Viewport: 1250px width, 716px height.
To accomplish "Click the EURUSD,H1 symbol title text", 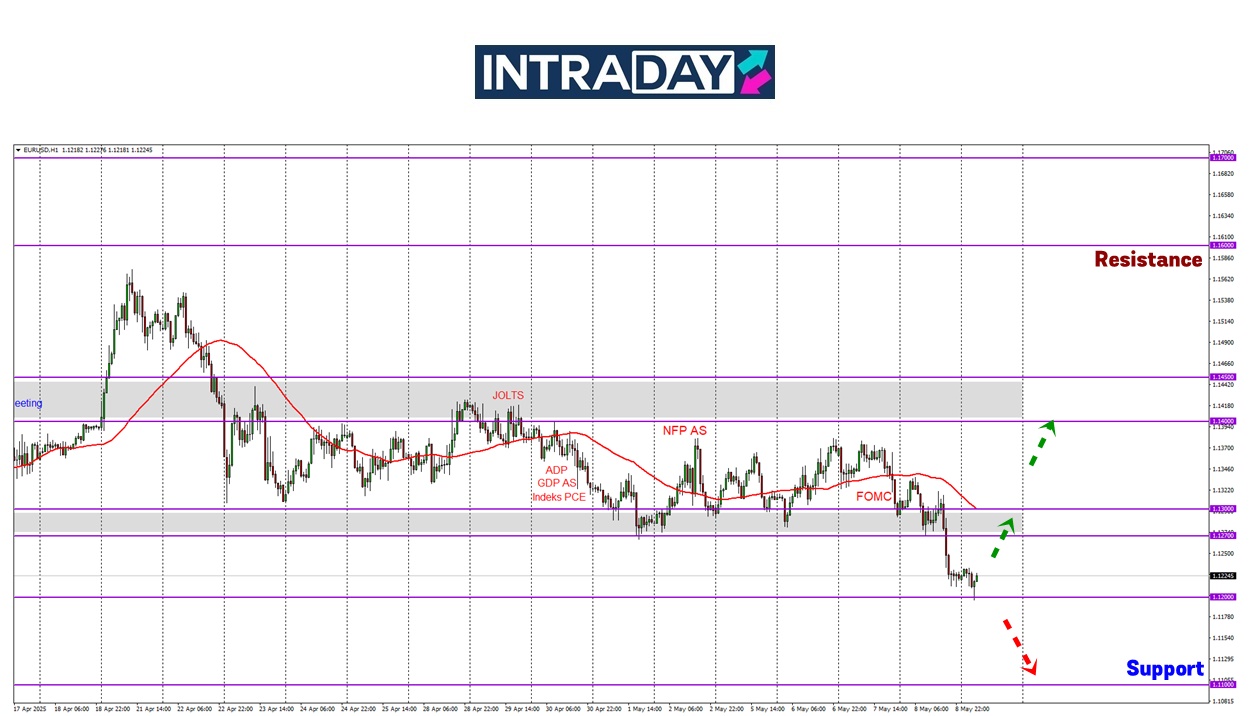I will pos(40,150).
